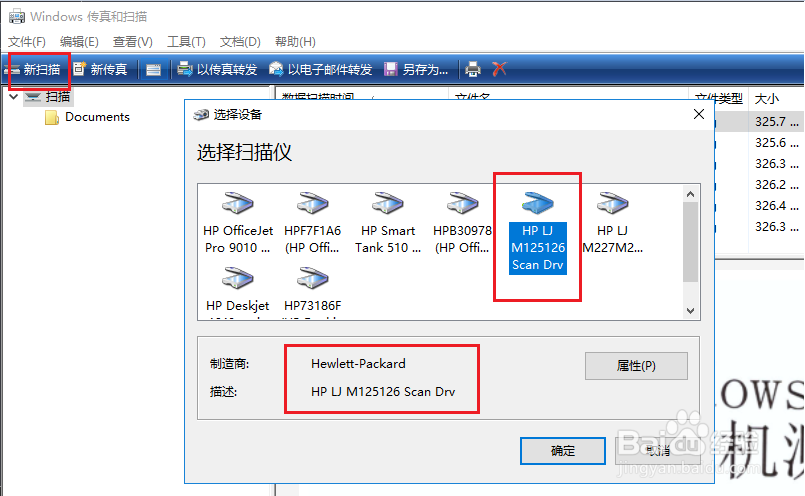Click the 325.6 size row in list

(776, 143)
